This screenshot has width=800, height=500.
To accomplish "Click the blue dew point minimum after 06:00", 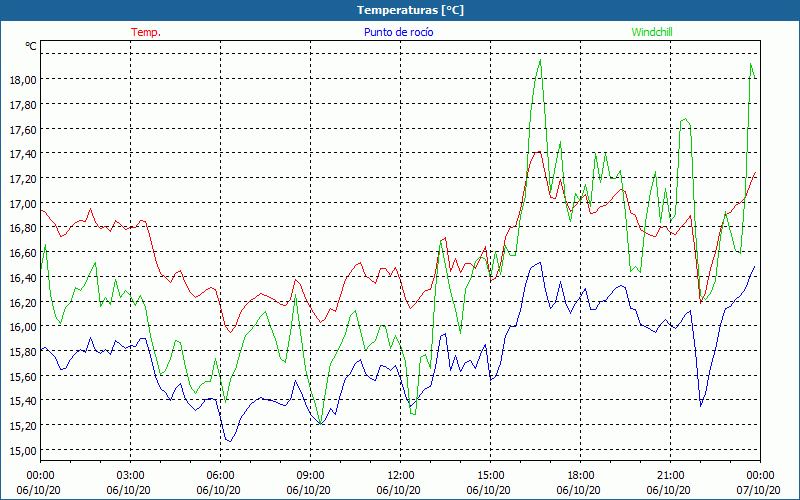I will (230, 441).
